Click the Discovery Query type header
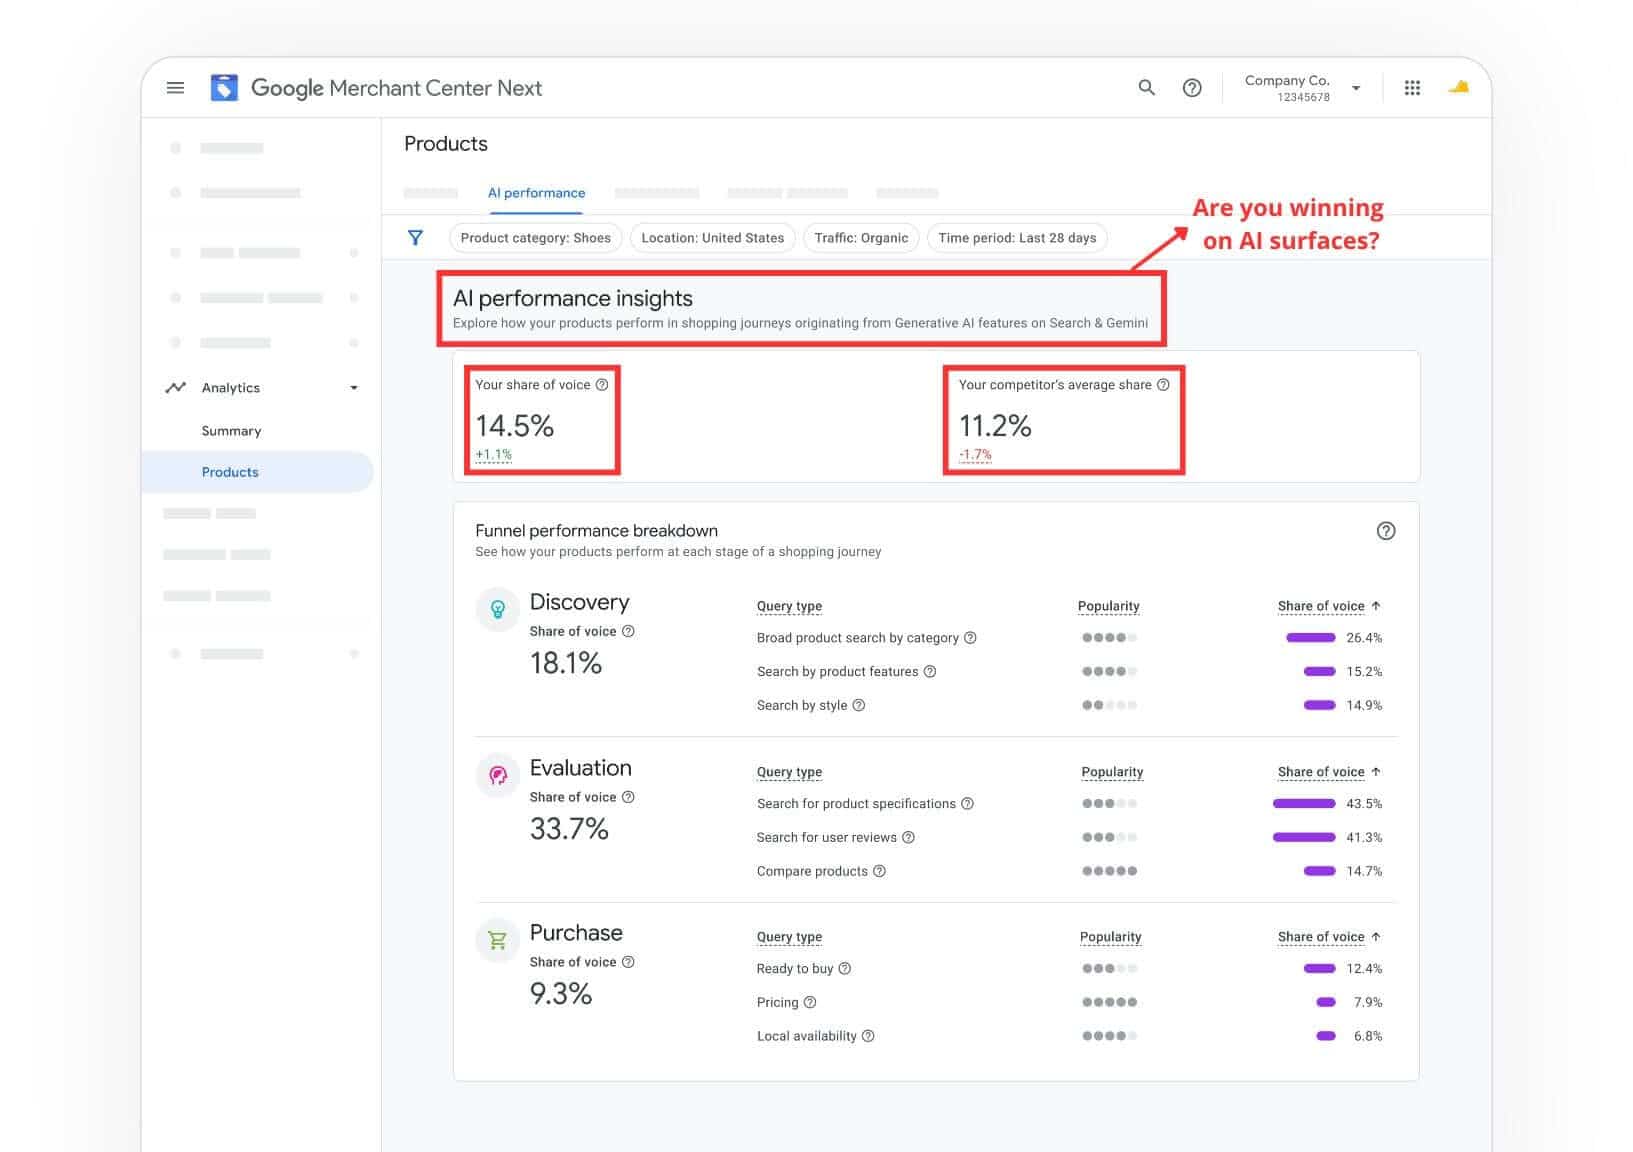This screenshot has width=1633, height=1152. click(789, 606)
